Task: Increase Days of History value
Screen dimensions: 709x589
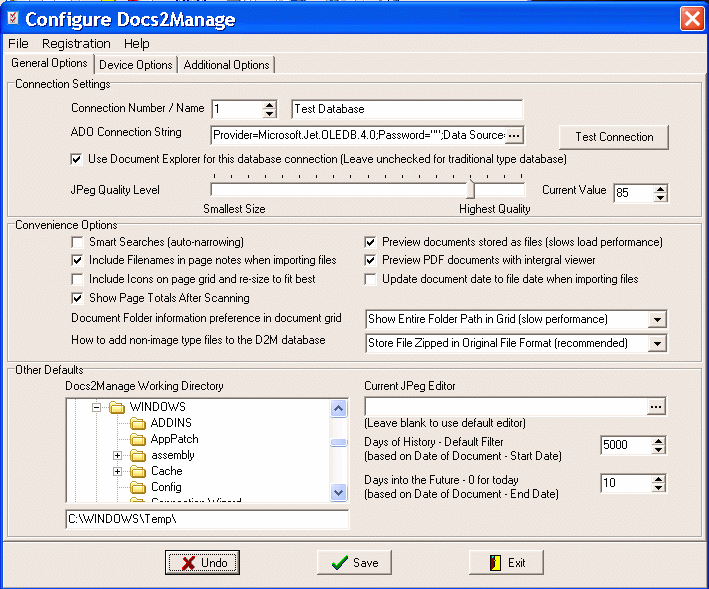Action: pyautogui.click(x=659, y=441)
